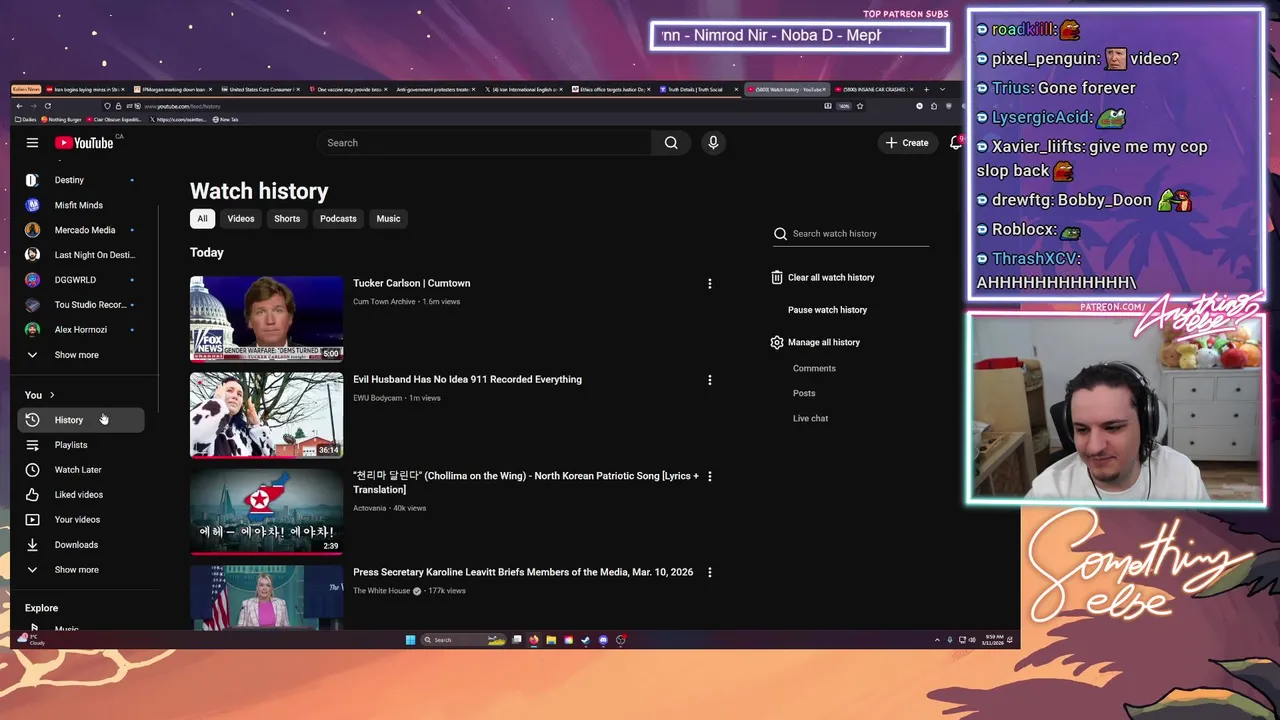The width and height of the screenshot is (1280, 720).
Task: Open Comments history link
Action: pyautogui.click(x=814, y=368)
